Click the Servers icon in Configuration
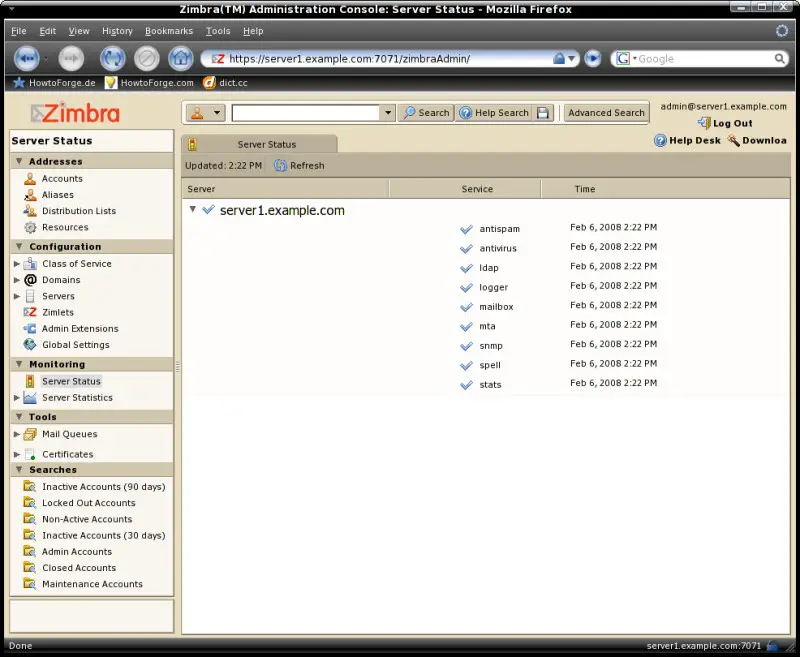Image resolution: width=800 pixels, height=657 pixels. point(30,296)
